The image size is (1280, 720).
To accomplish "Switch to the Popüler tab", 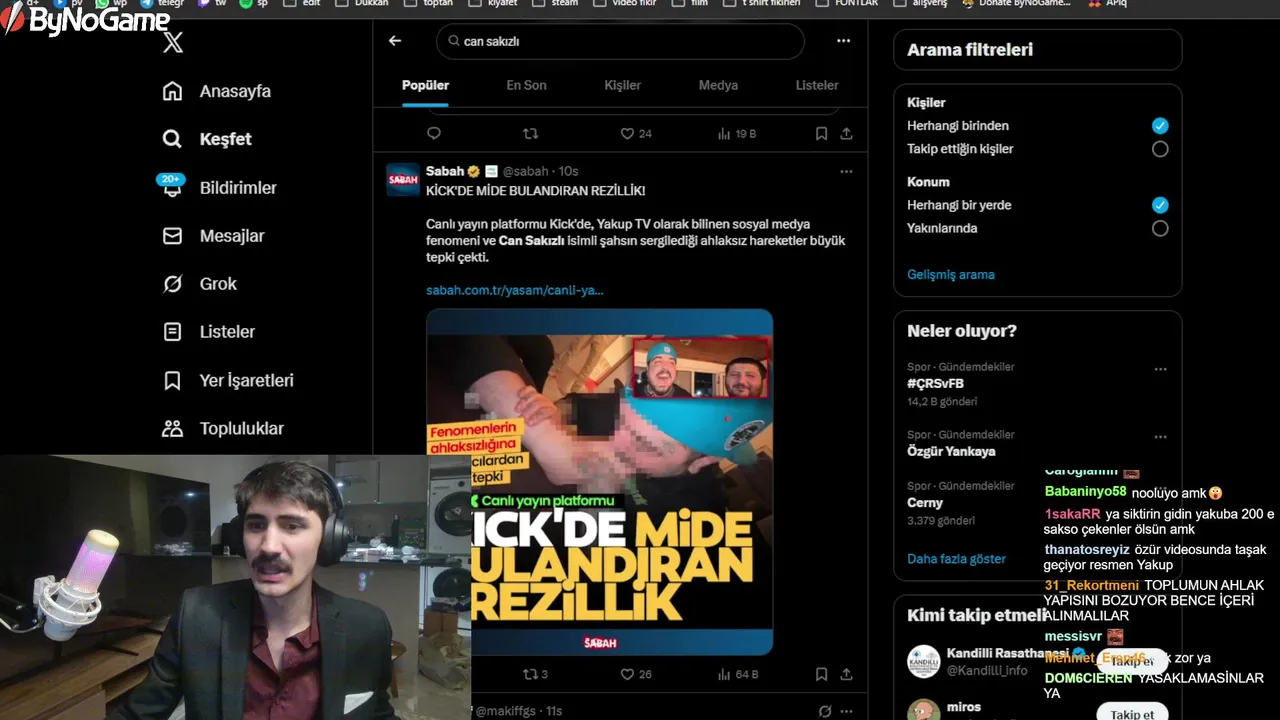I will point(425,85).
